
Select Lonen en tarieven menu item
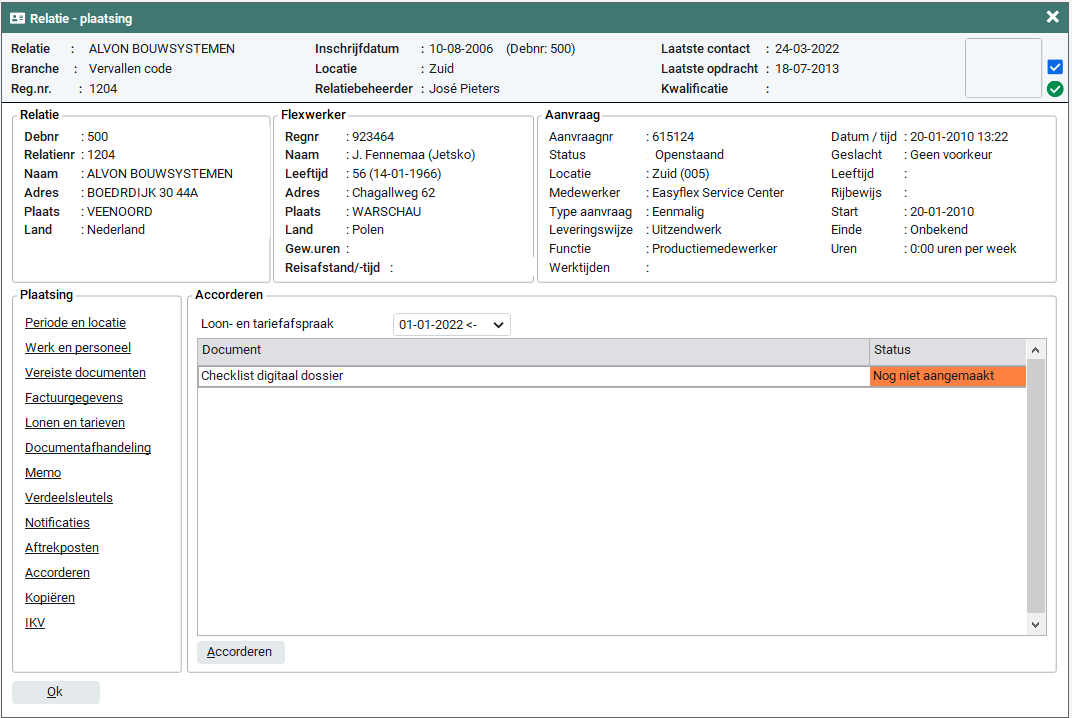(75, 423)
